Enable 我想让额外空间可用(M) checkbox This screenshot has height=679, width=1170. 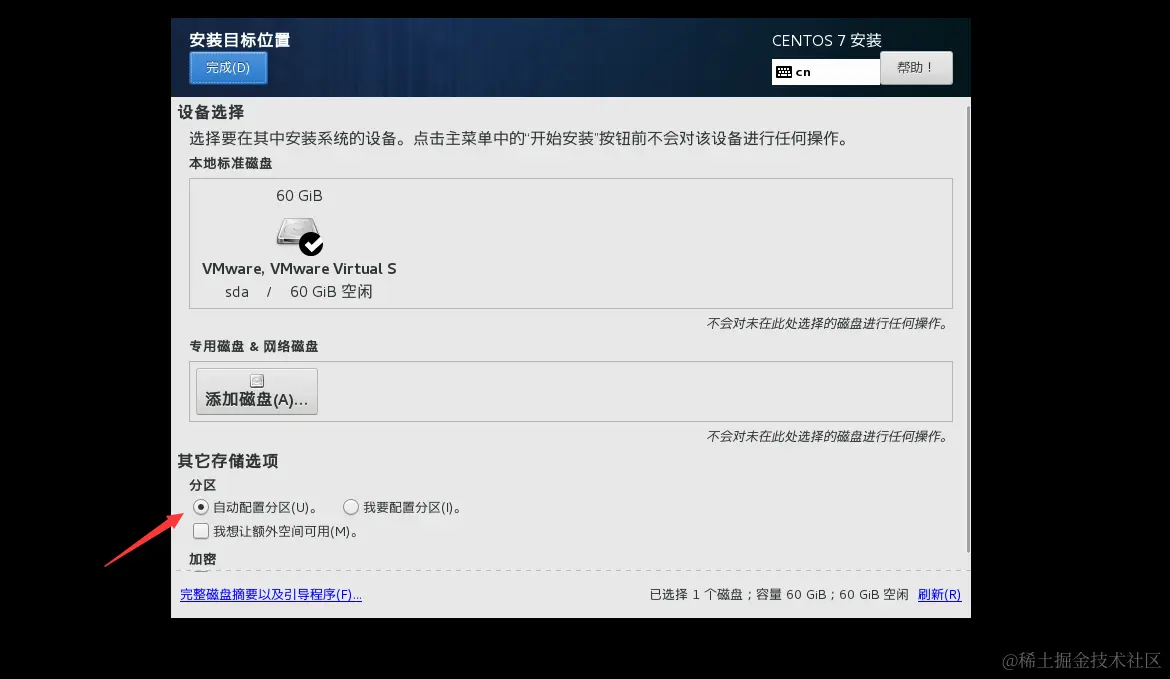(x=201, y=531)
